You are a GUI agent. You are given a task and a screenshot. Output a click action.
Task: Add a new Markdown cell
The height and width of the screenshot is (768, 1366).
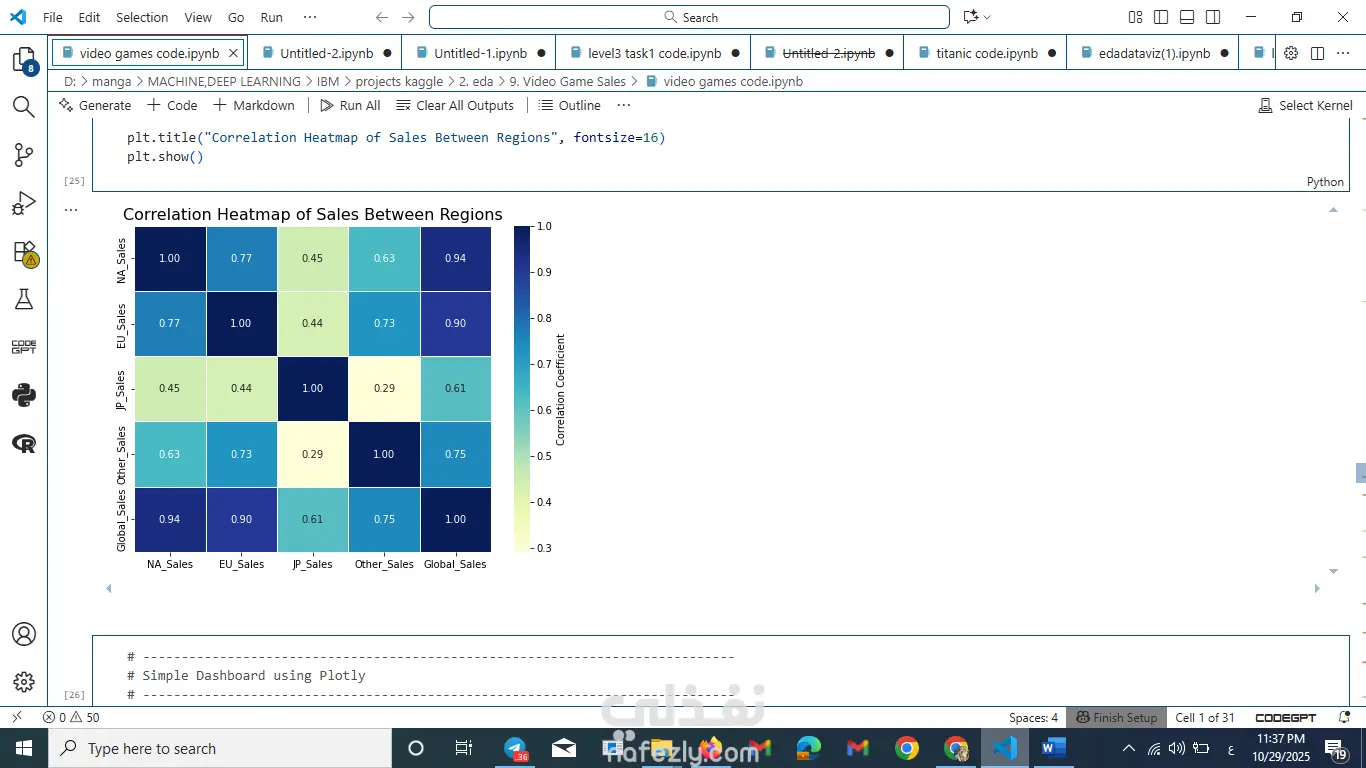click(x=254, y=105)
